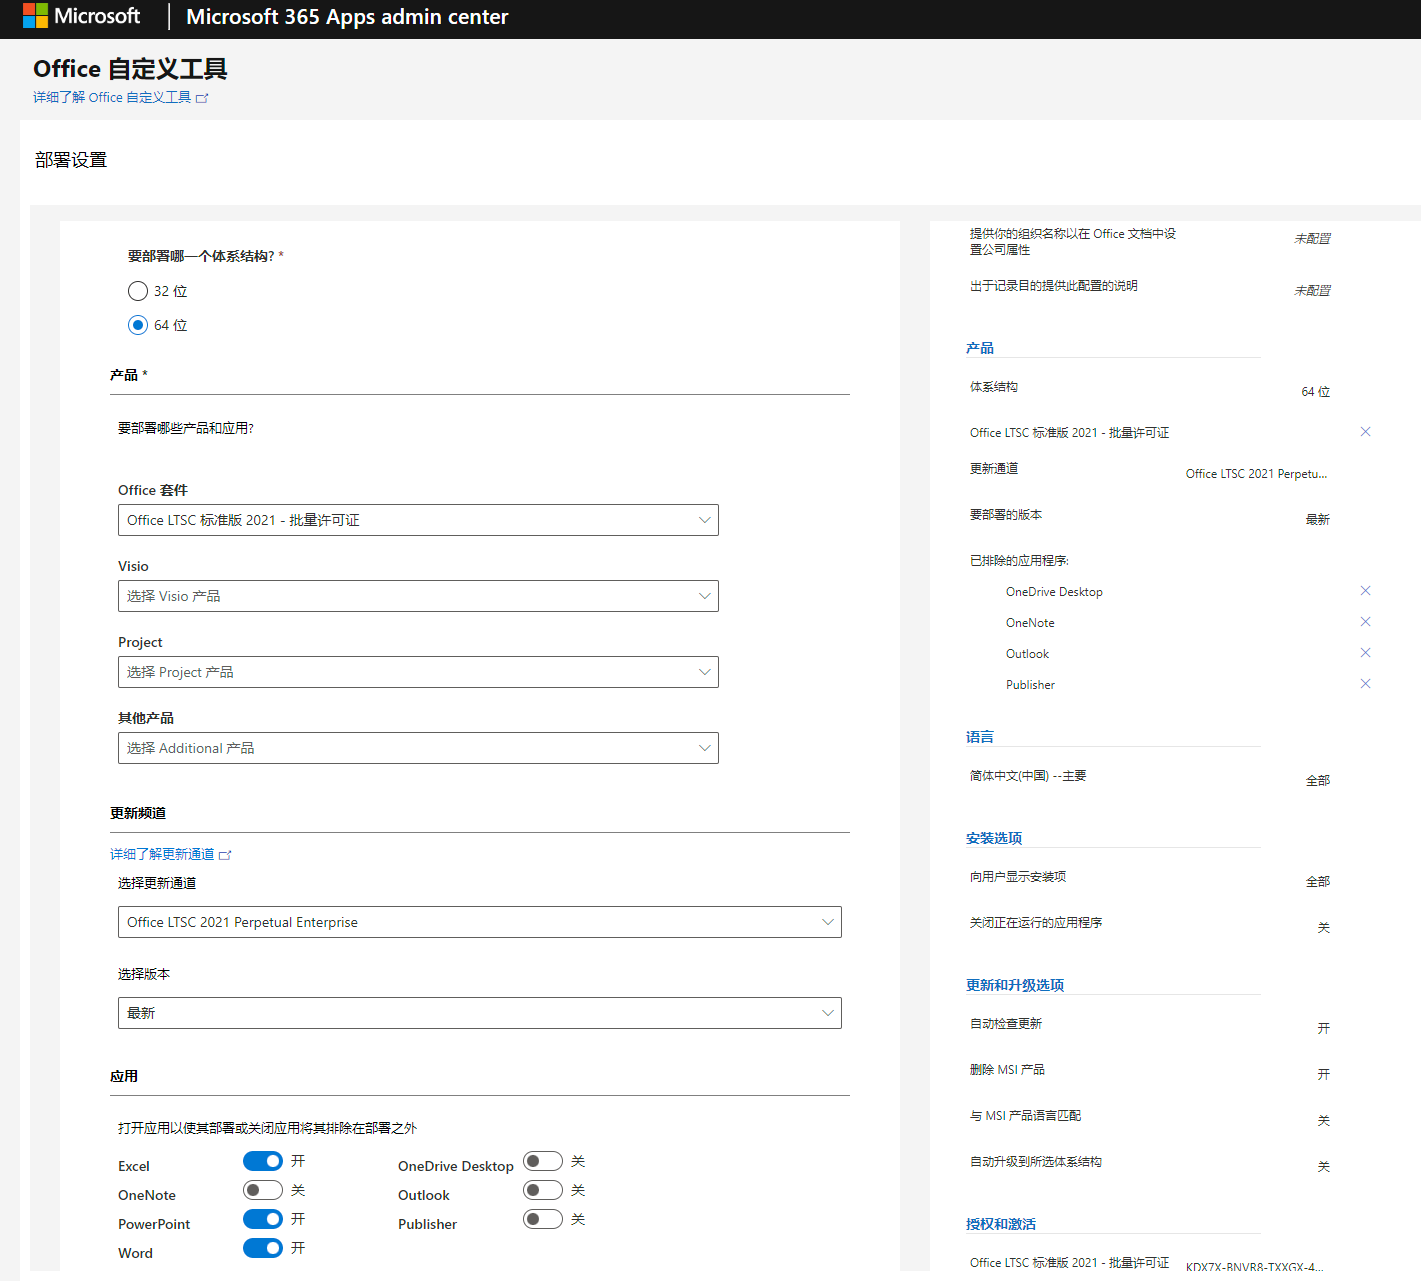Screen dimensions: 1421x1285
Task: Jump to the 产品 section in summary panel
Action: (980, 348)
